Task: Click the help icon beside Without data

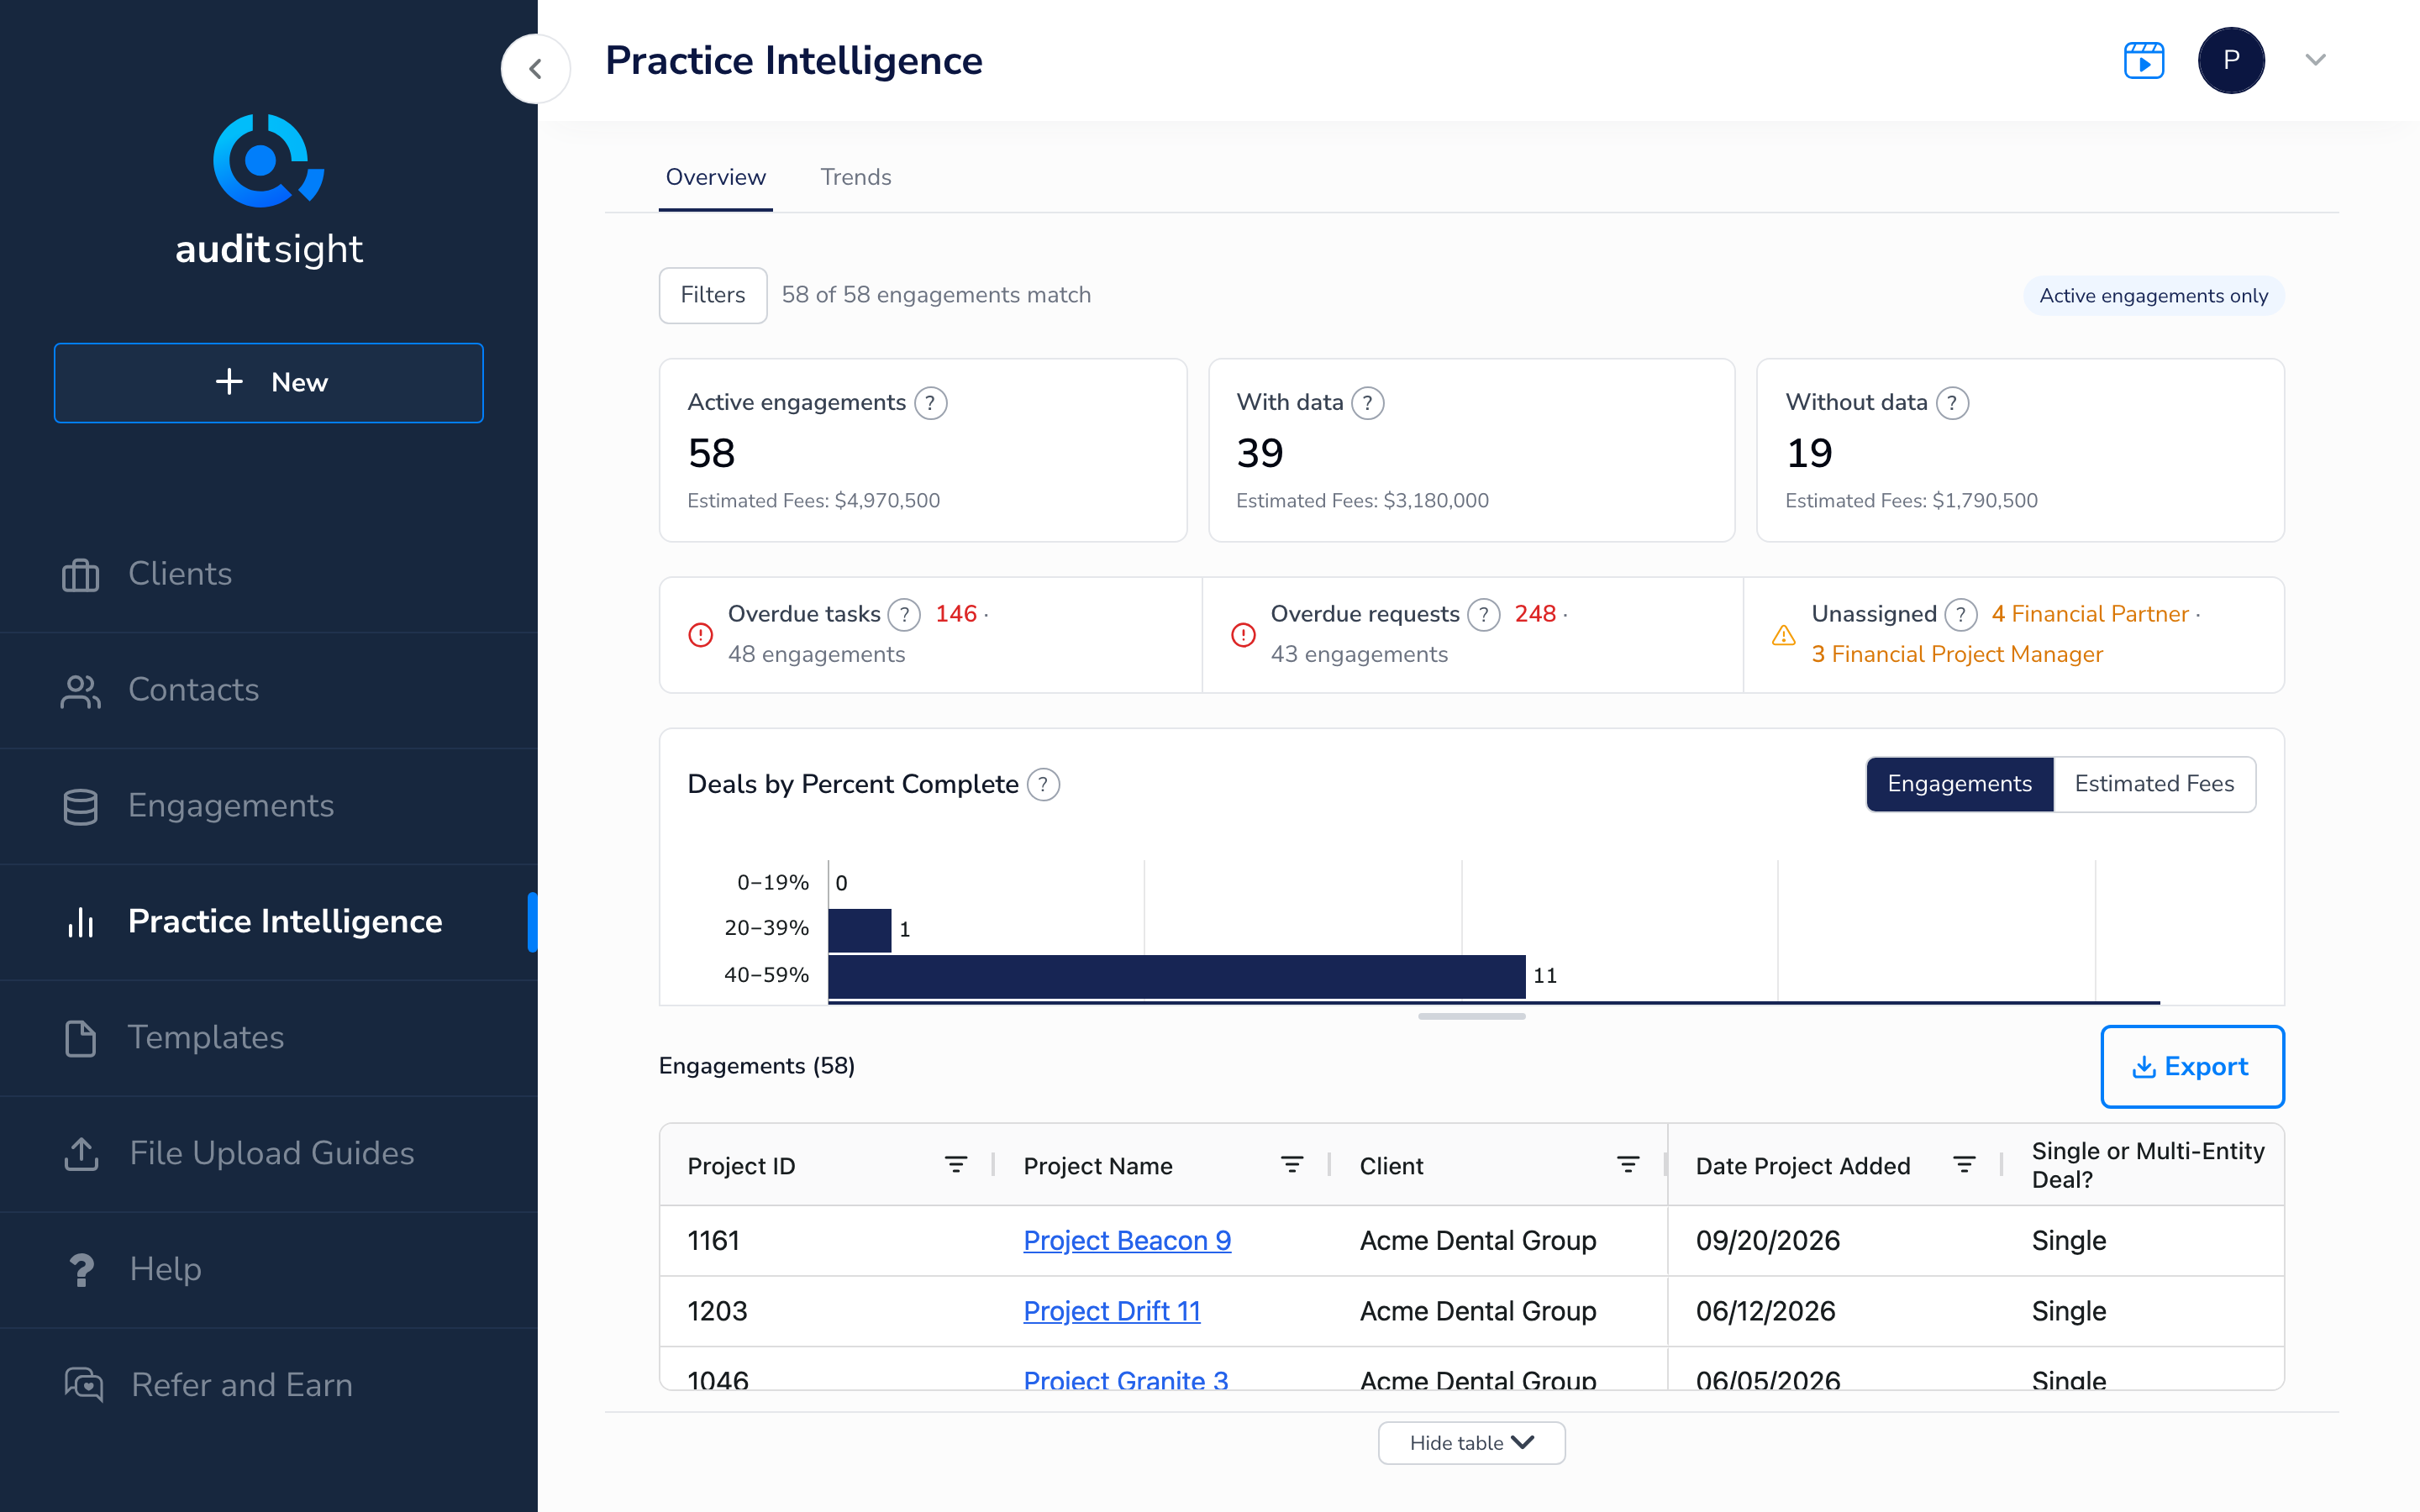Action: click(1952, 403)
